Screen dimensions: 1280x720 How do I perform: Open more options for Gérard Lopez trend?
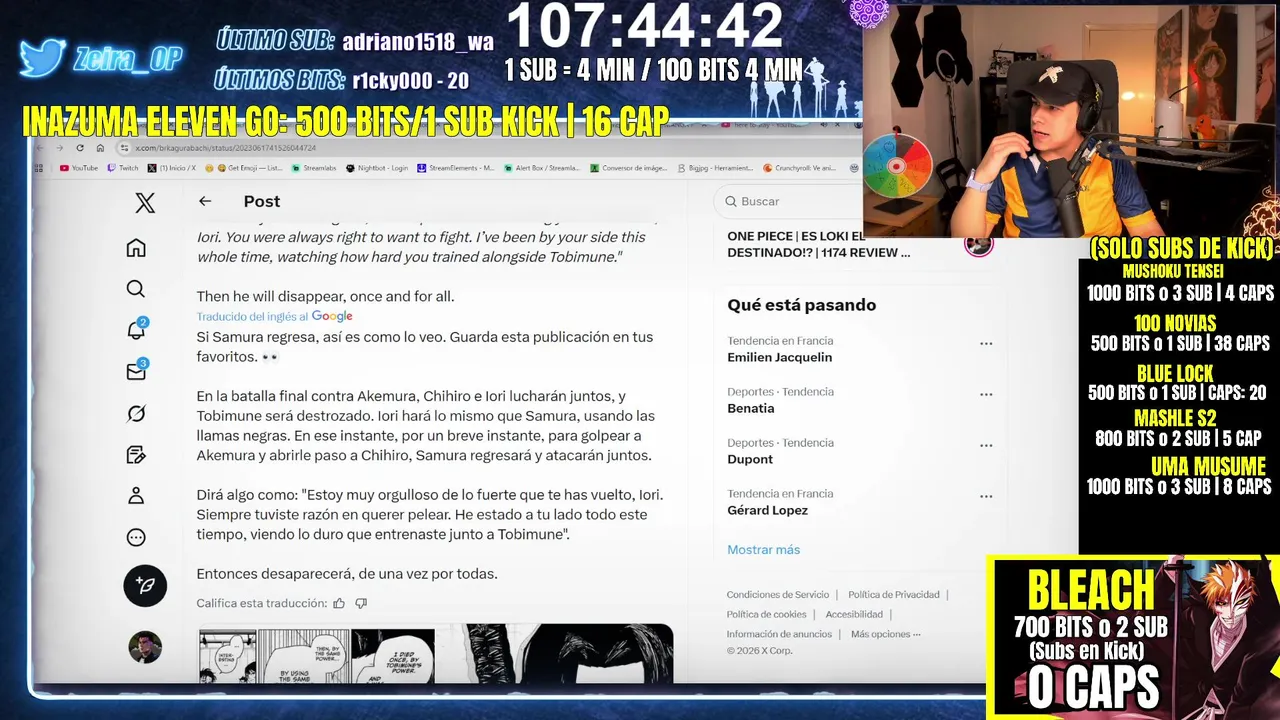coord(986,496)
